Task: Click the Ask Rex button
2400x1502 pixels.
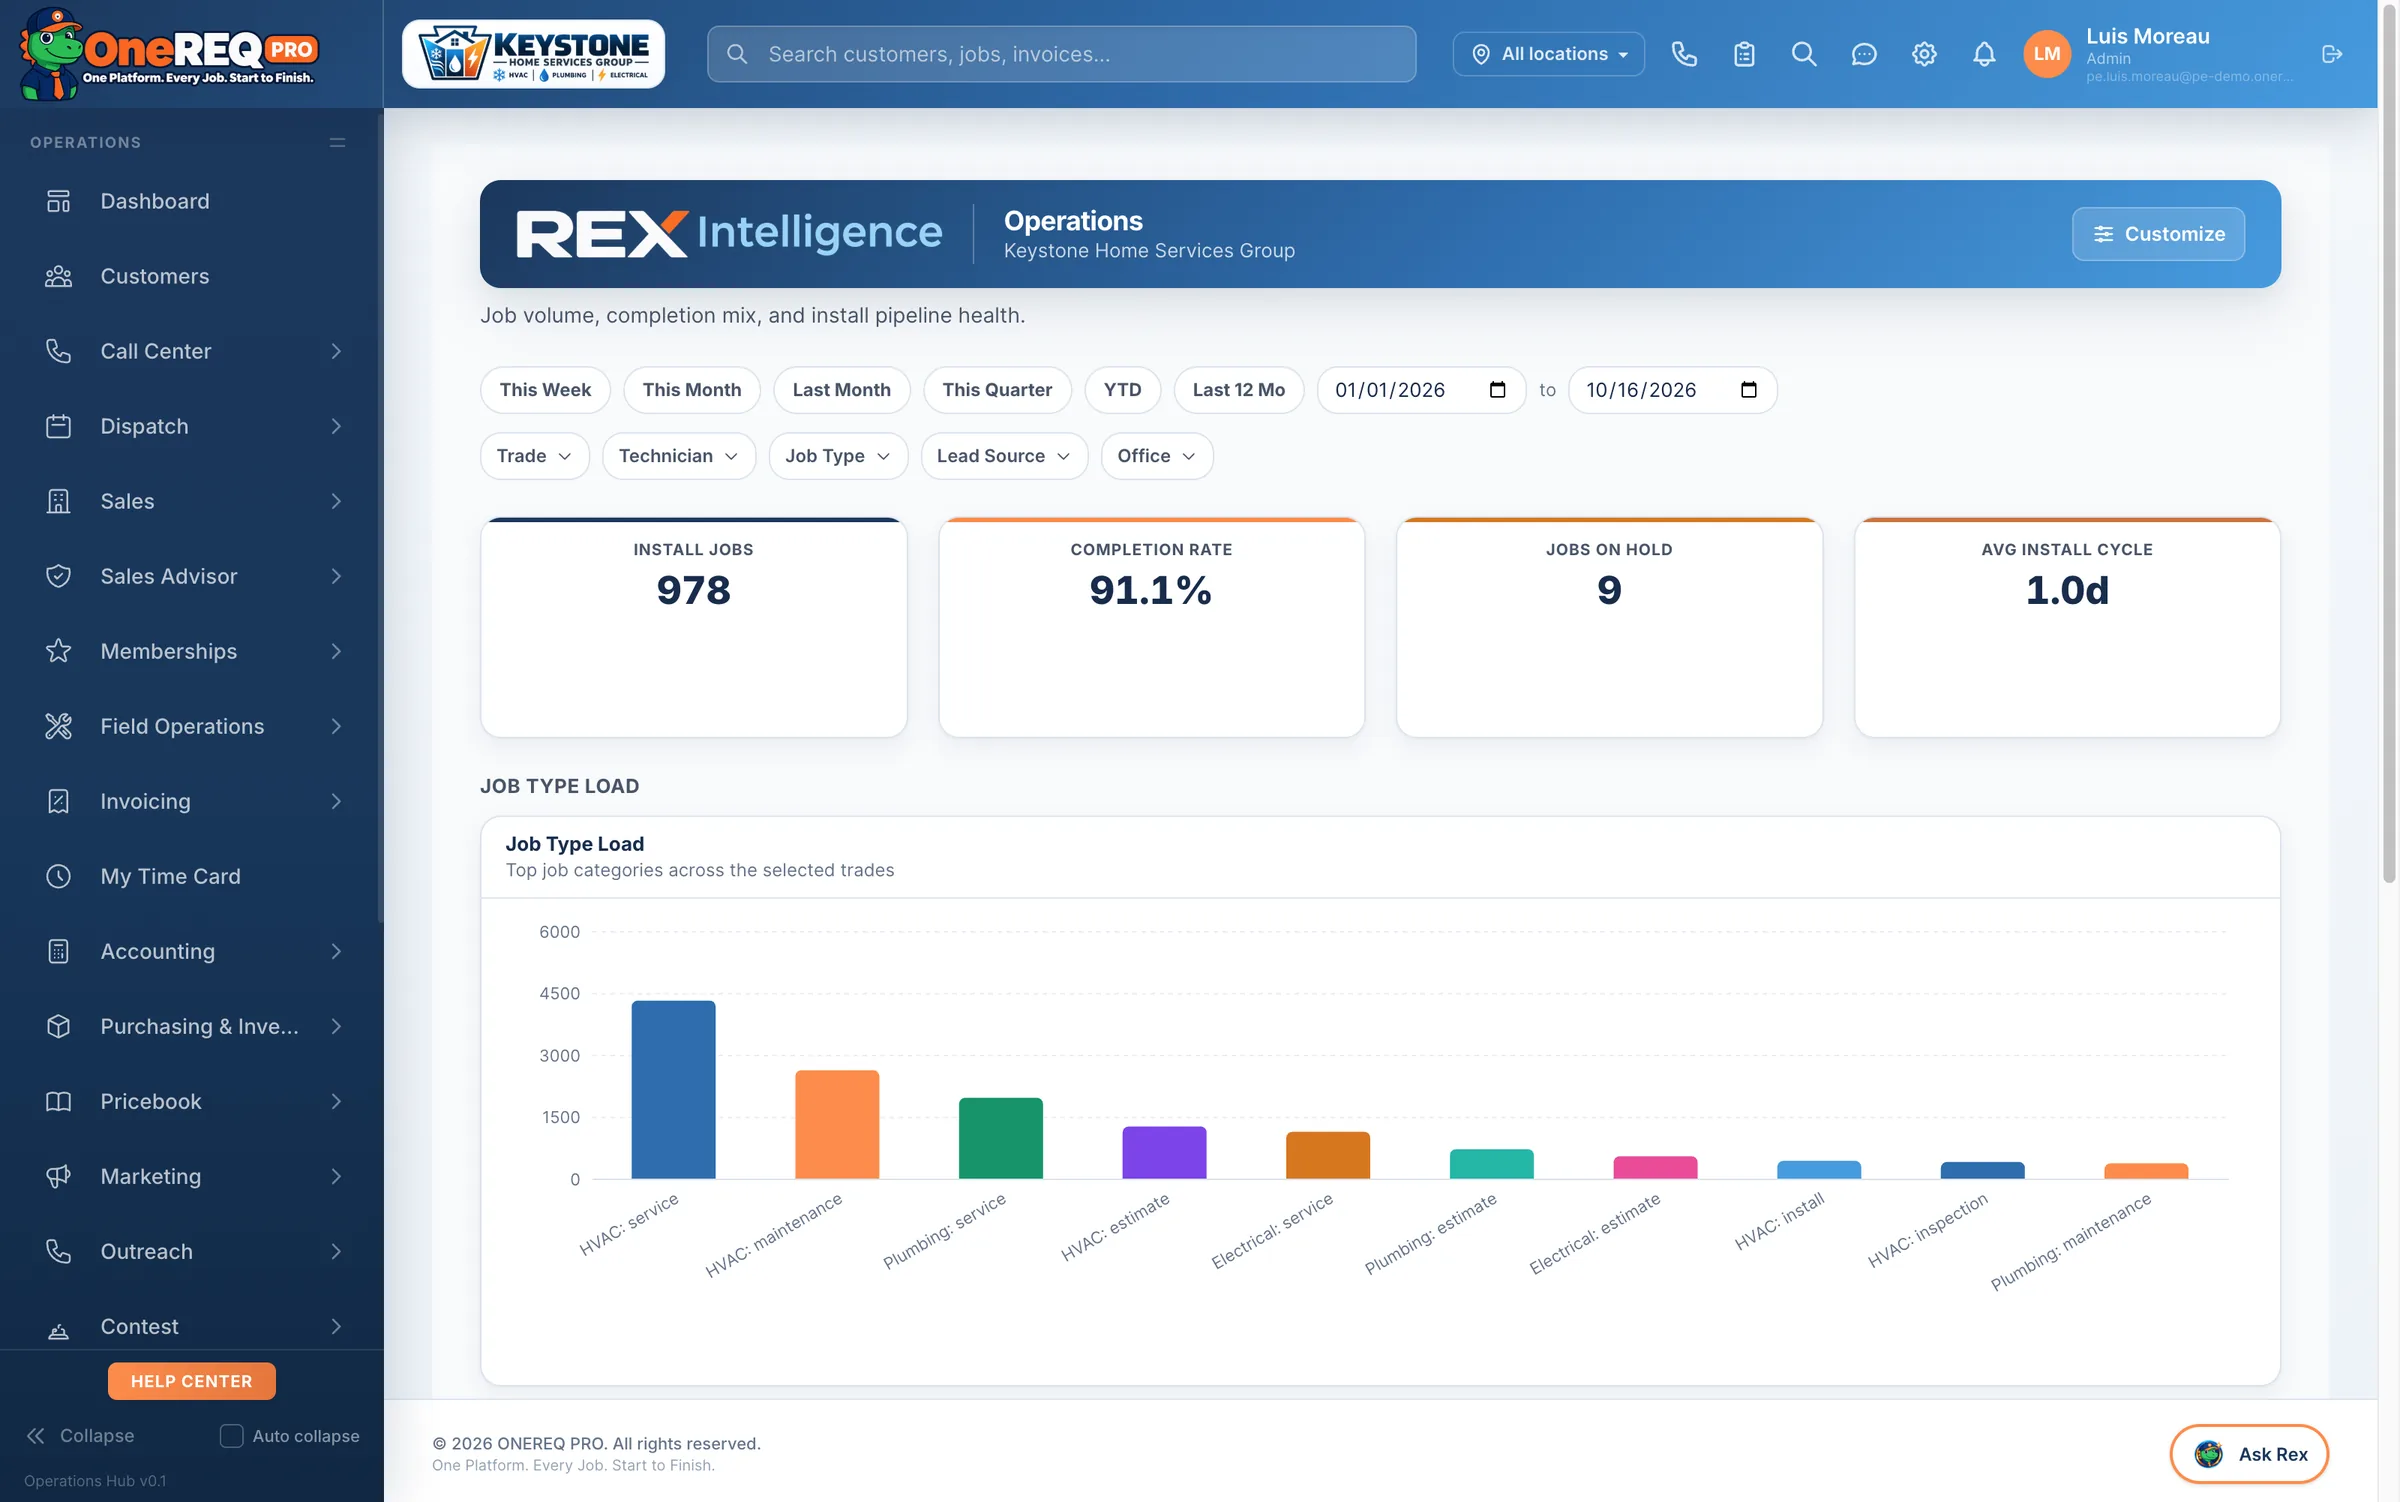Action: click(x=2248, y=1454)
